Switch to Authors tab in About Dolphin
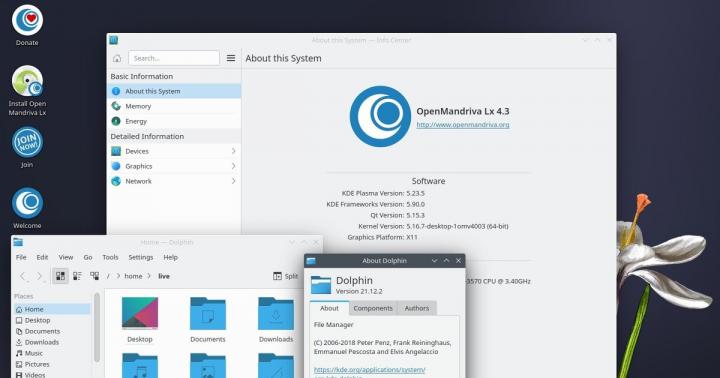Screen dimensions: 720x378 coord(416,308)
